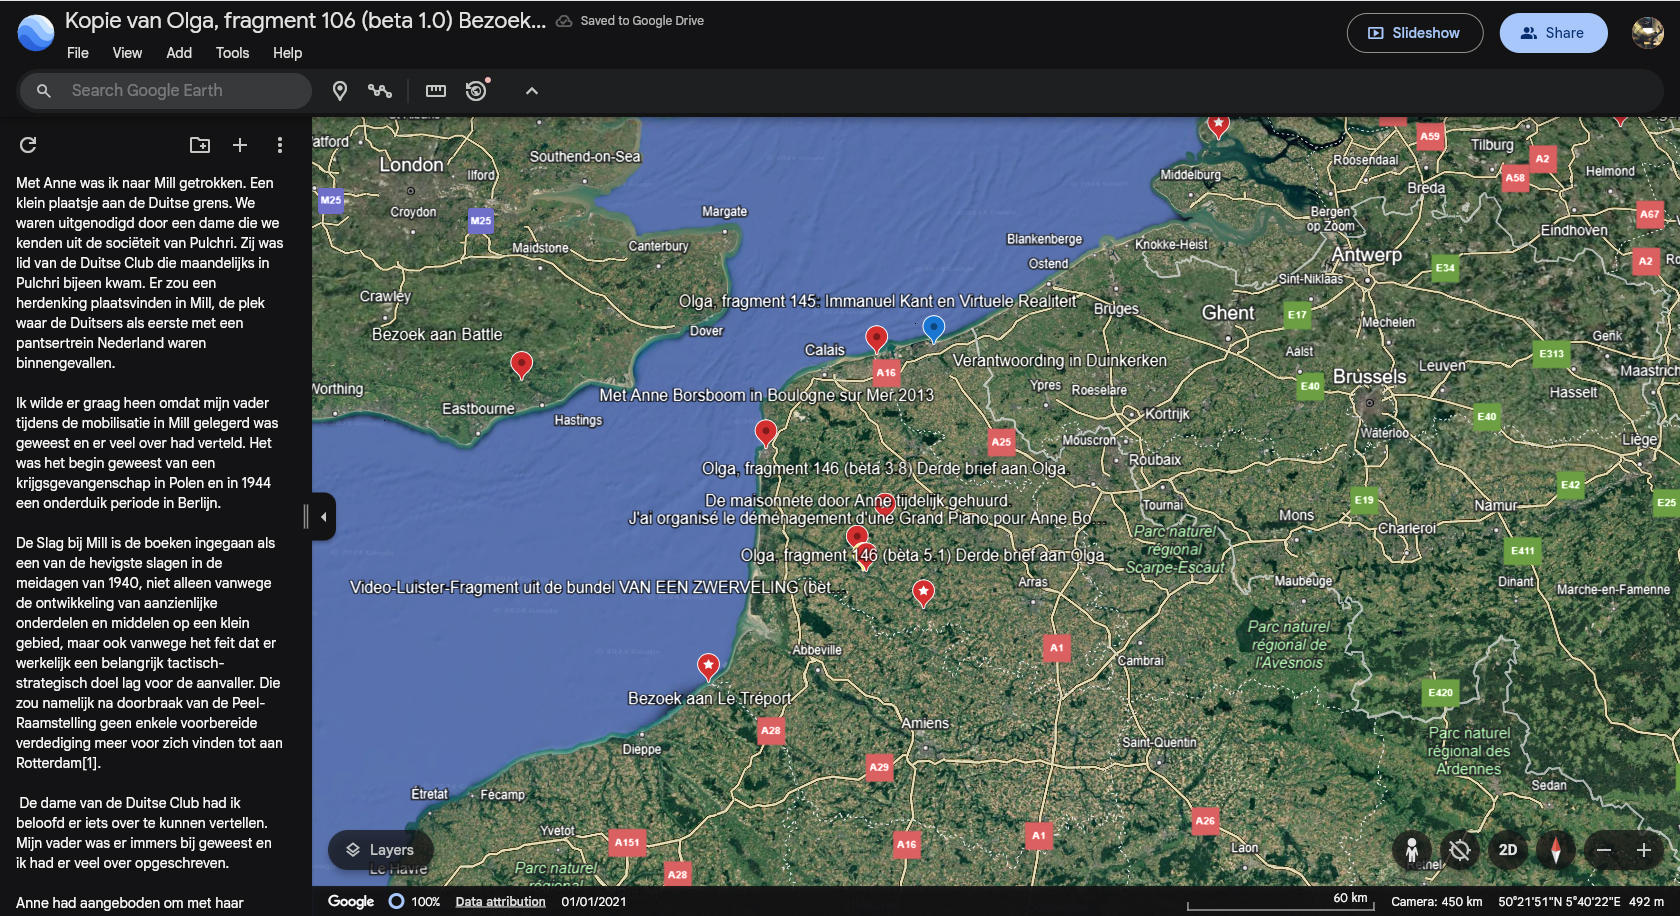Click the Saved to Google Drive cloud icon
Screen dimensions: 1680x916
click(x=564, y=21)
